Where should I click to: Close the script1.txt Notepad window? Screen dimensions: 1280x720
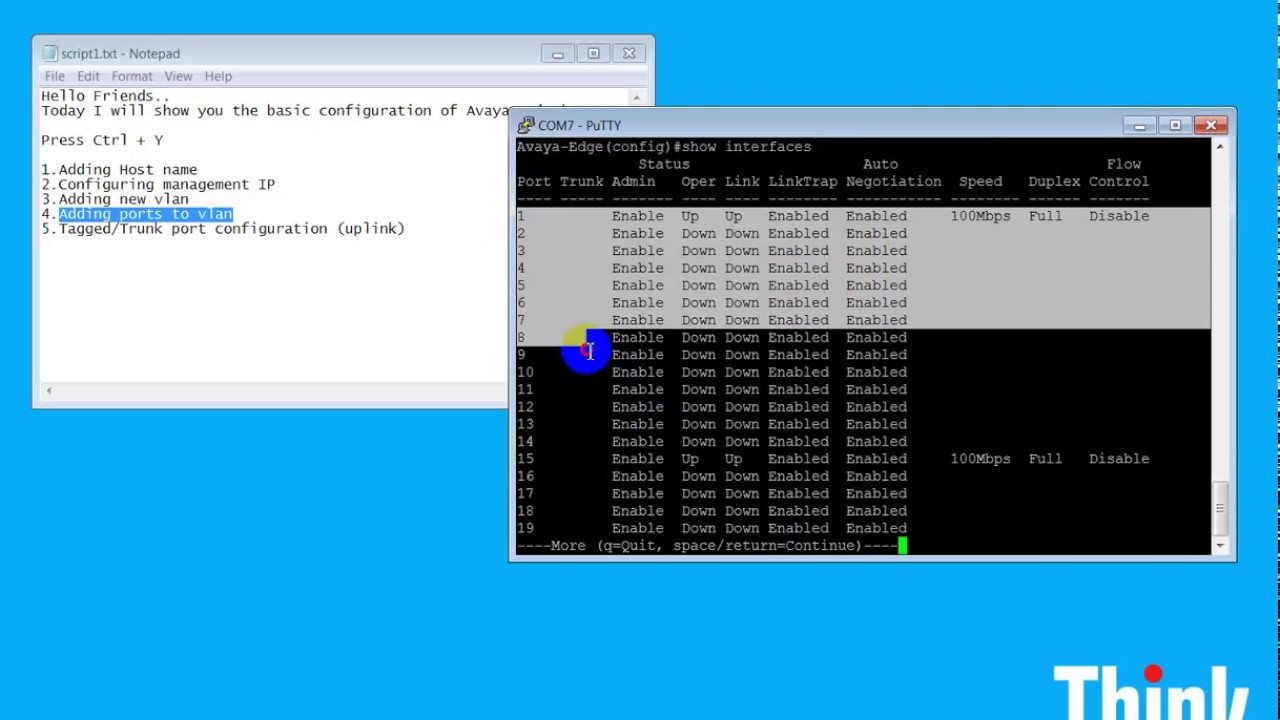[629, 54]
